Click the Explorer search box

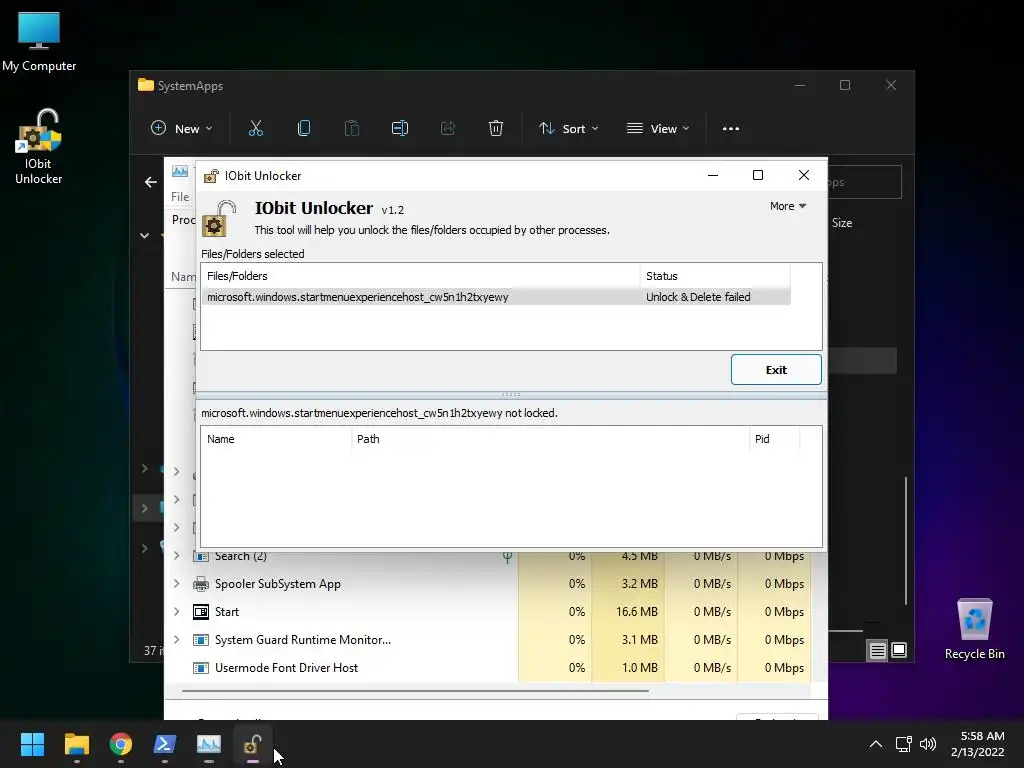tap(865, 182)
